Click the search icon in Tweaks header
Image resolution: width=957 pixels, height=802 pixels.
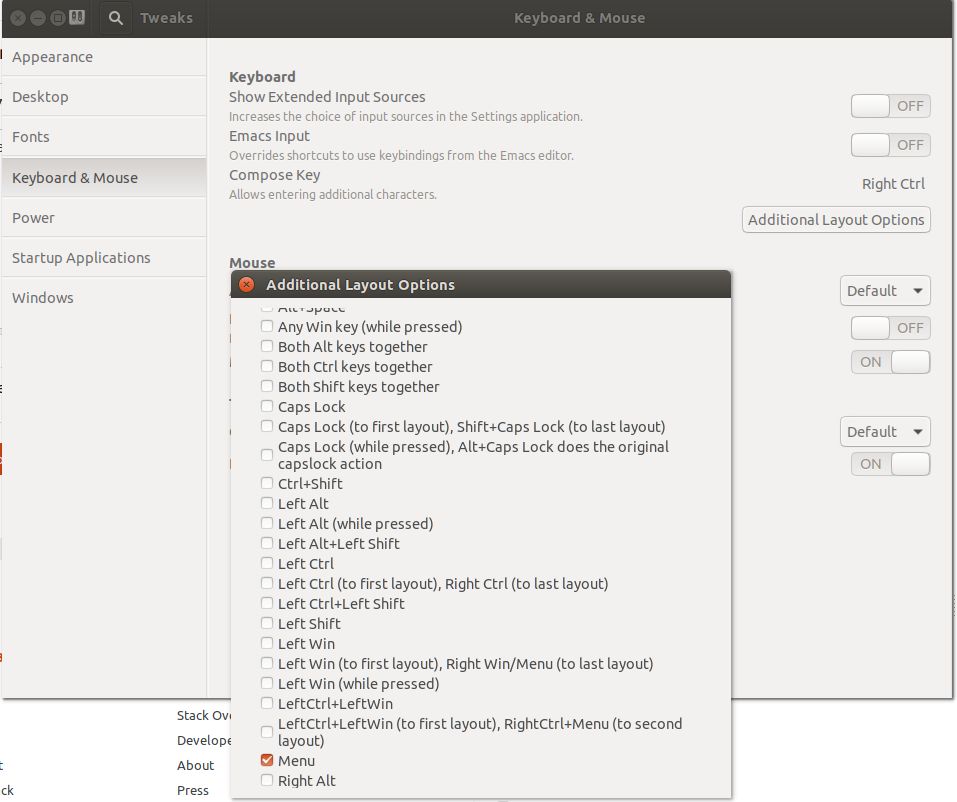pos(115,18)
